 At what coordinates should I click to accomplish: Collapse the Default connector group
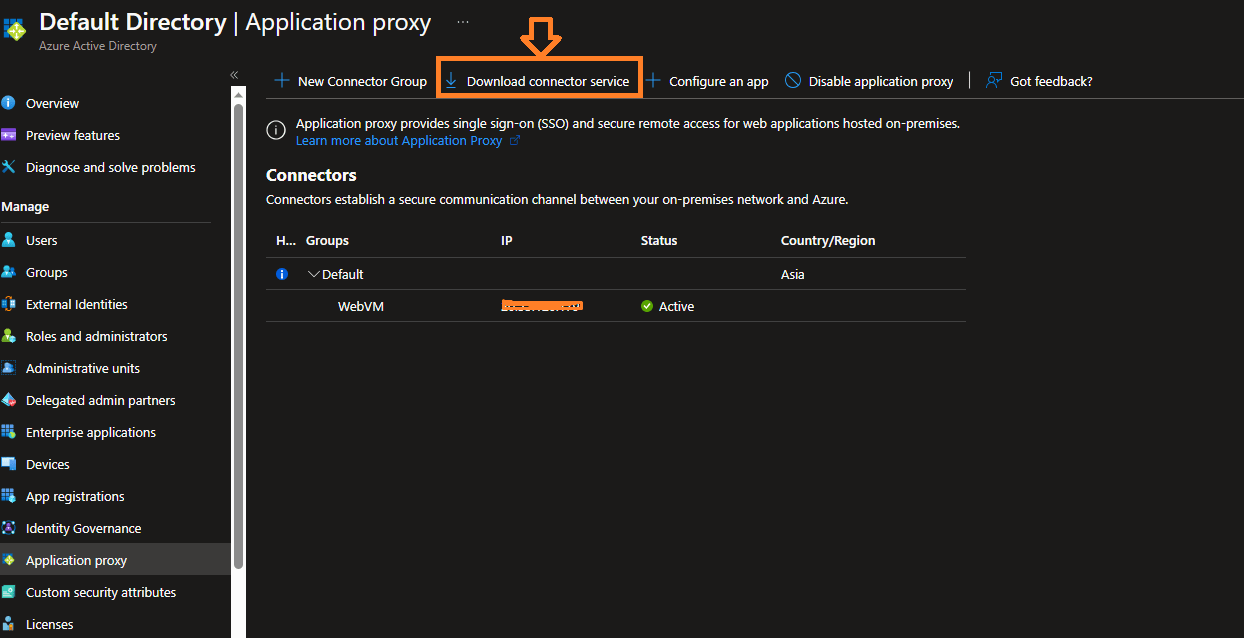point(313,273)
